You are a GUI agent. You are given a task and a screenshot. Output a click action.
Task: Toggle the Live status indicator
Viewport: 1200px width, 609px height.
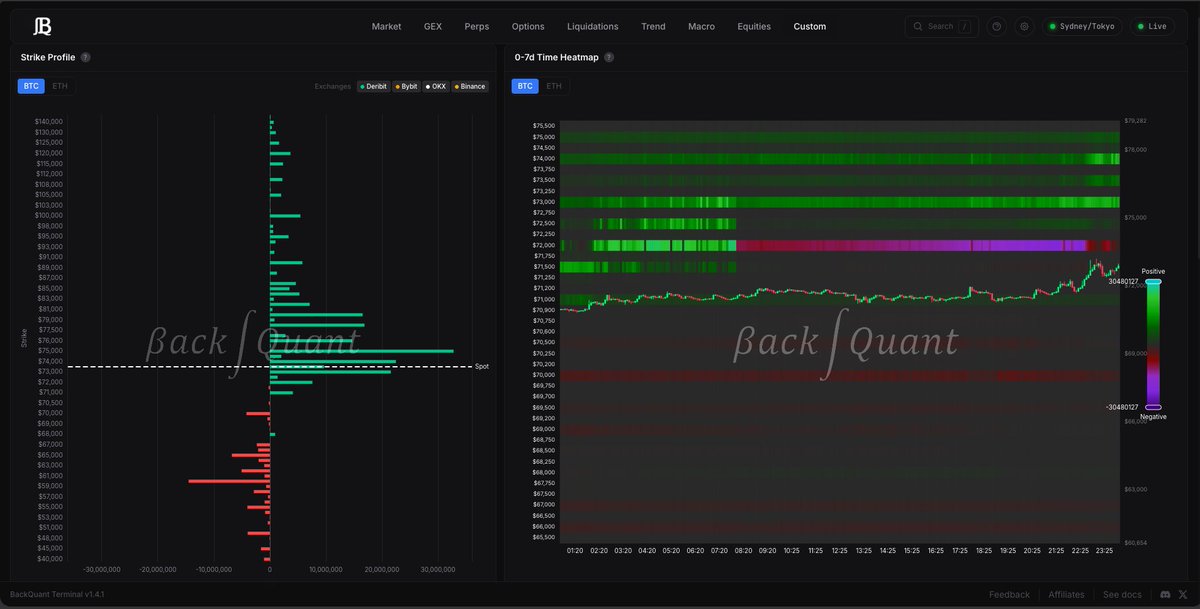1152,26
